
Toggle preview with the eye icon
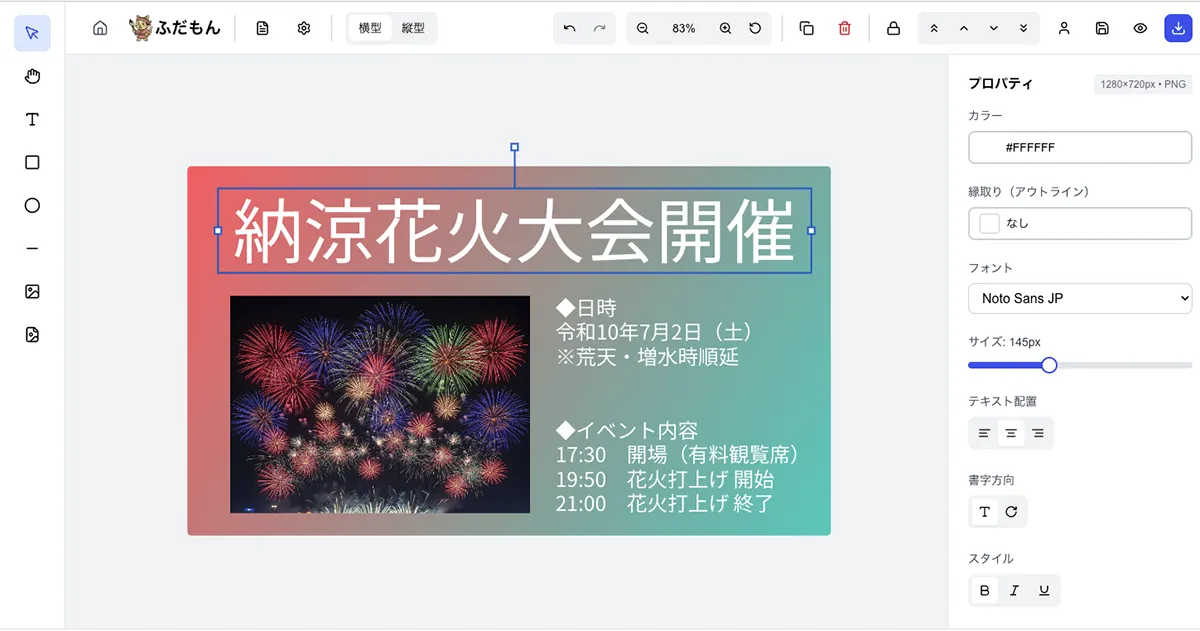click(x=1140, y=28)
